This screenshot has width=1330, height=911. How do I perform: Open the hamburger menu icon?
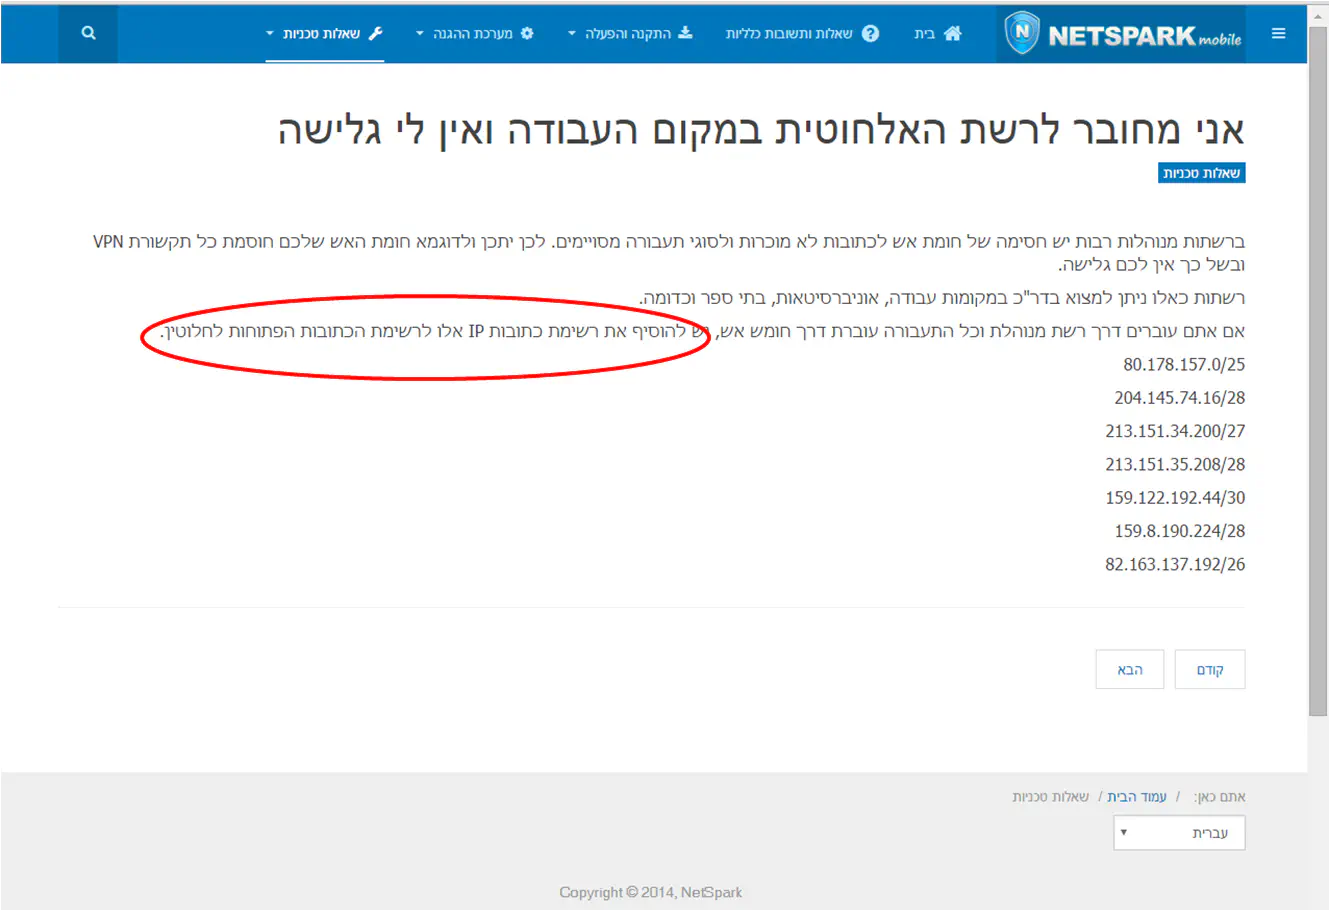pyautogui.click(x=1278, y=34)
